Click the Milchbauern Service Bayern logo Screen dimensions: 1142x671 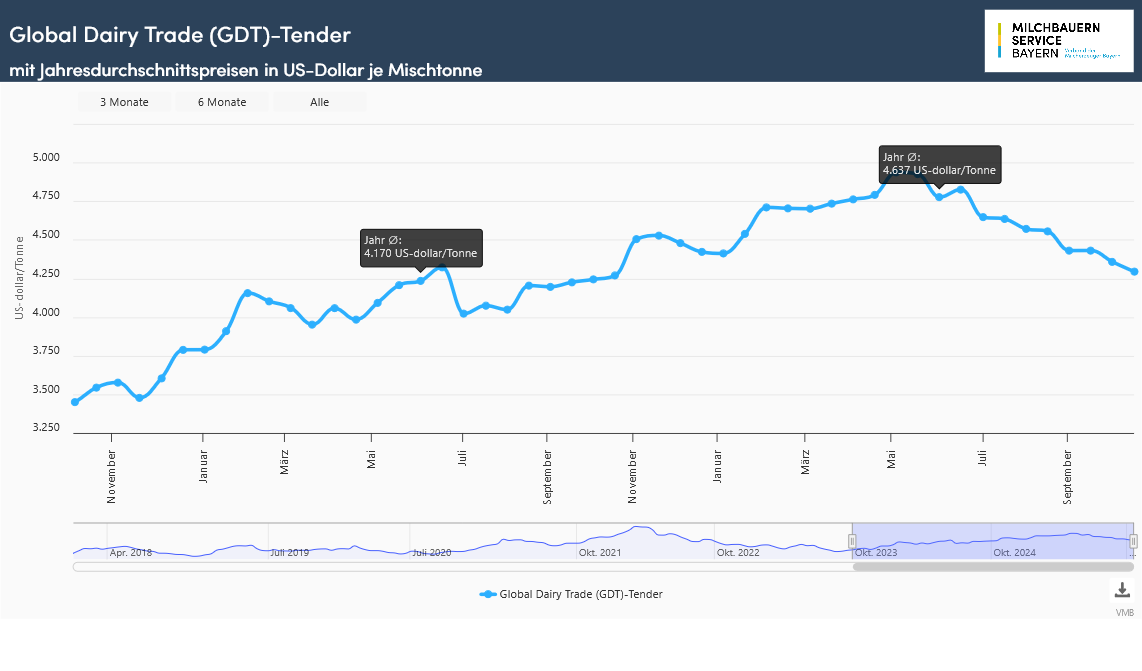pos(1058,41)
